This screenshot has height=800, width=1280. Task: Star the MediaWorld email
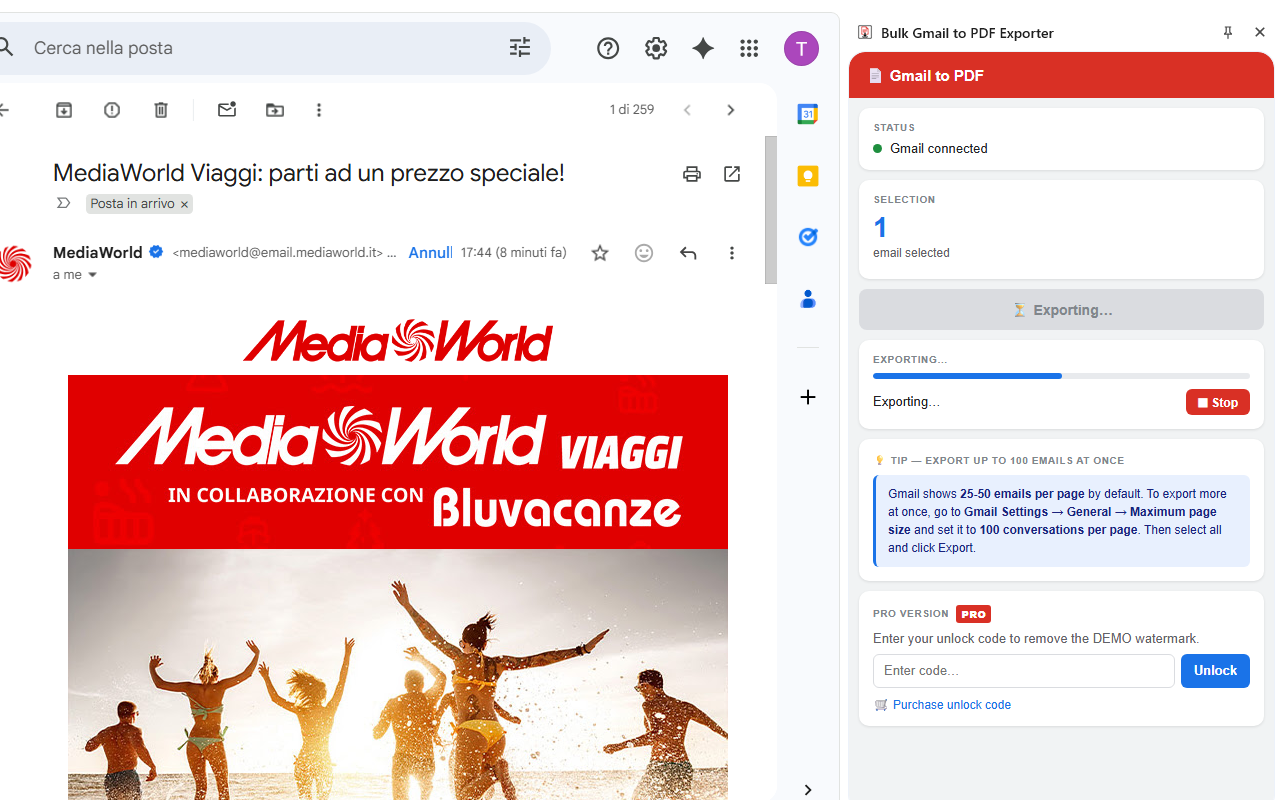600,253
